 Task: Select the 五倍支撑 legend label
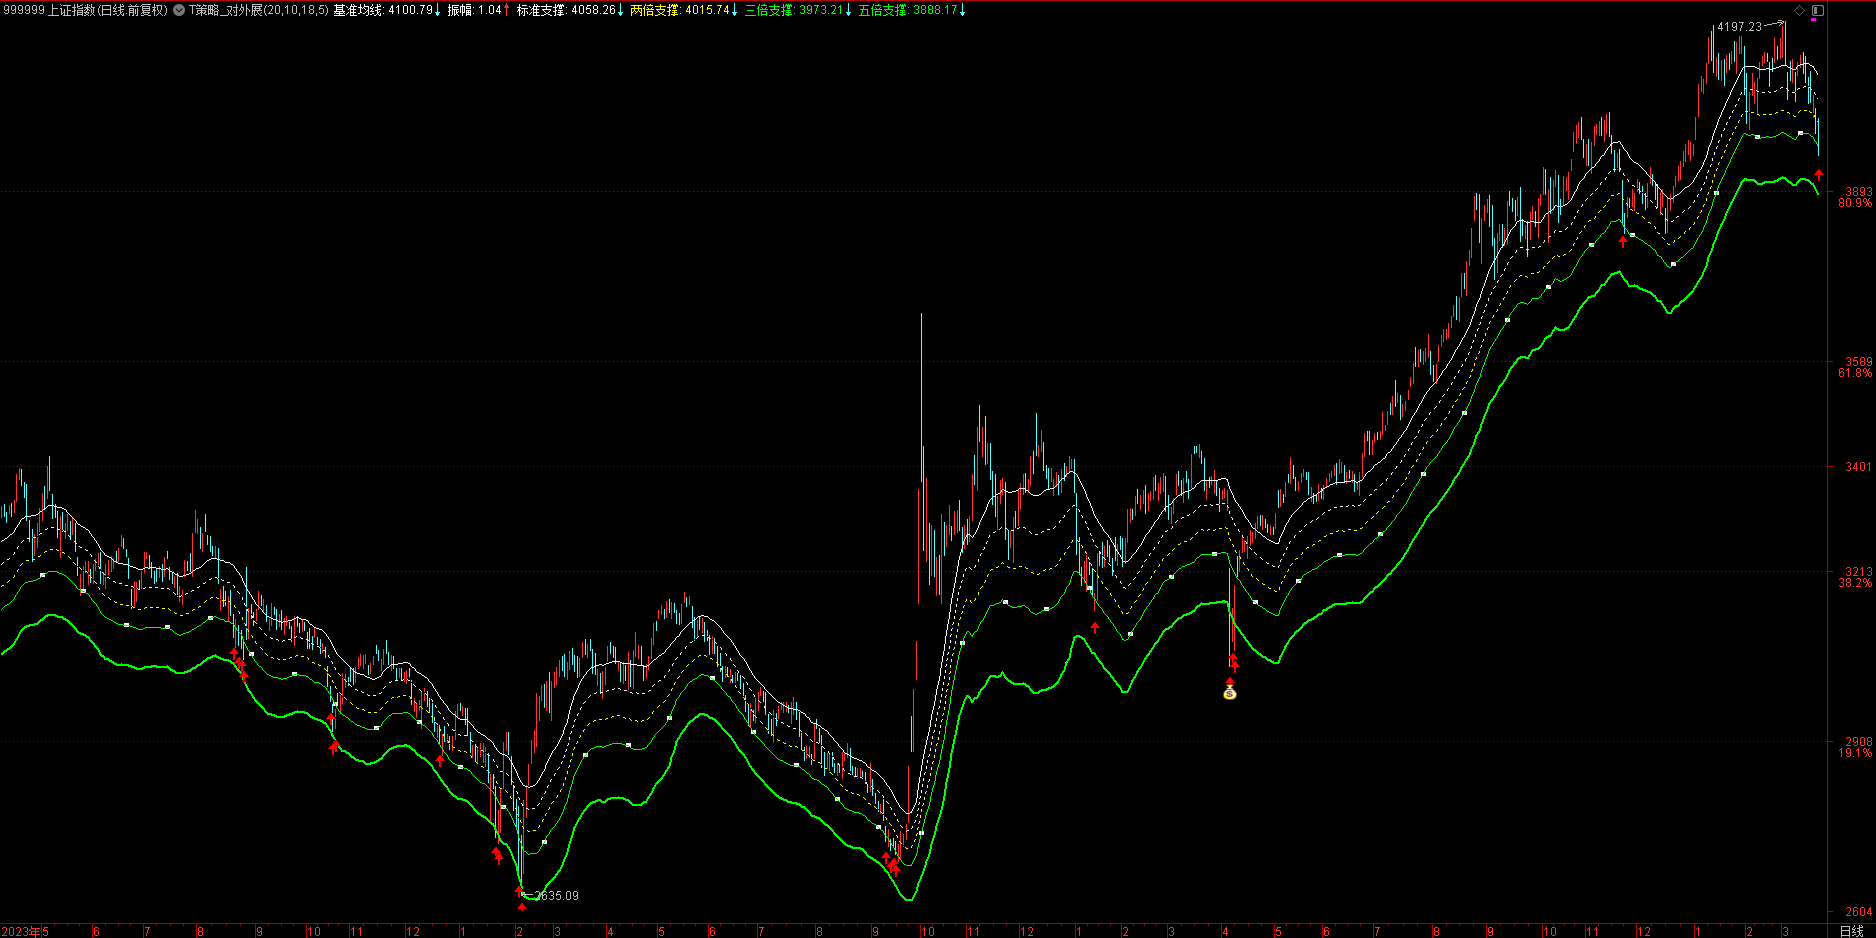(x=910, y=10)
